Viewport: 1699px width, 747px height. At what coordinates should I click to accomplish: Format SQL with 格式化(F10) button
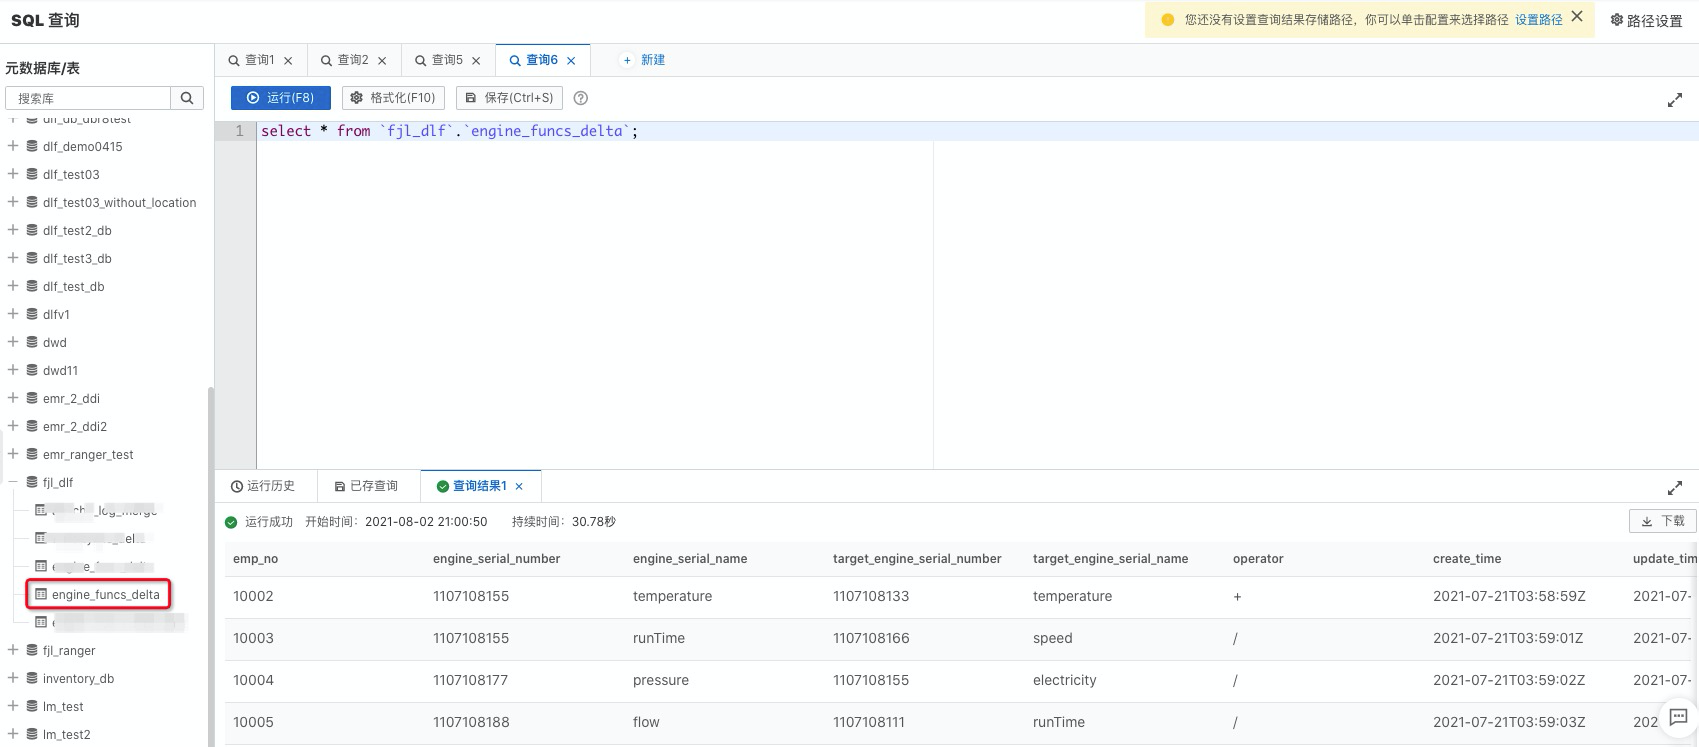pyautogui.click(x=393, y=98)
